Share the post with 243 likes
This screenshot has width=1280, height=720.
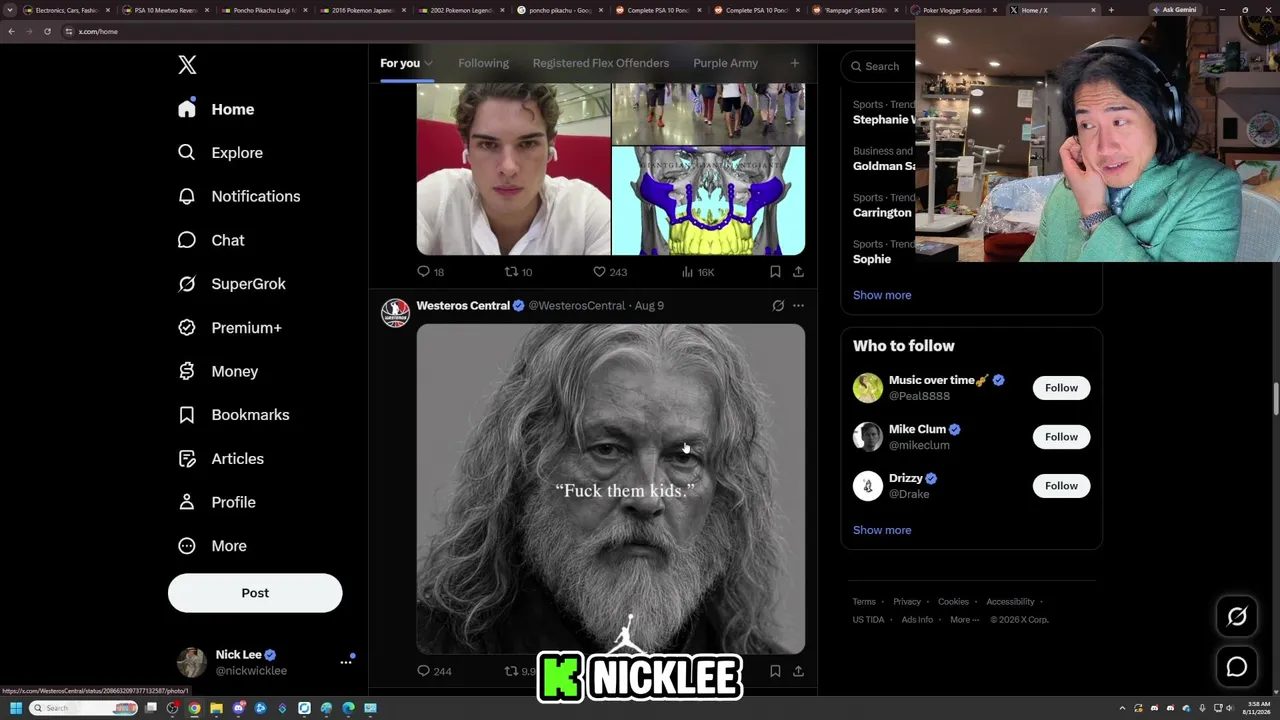[798, 272]
